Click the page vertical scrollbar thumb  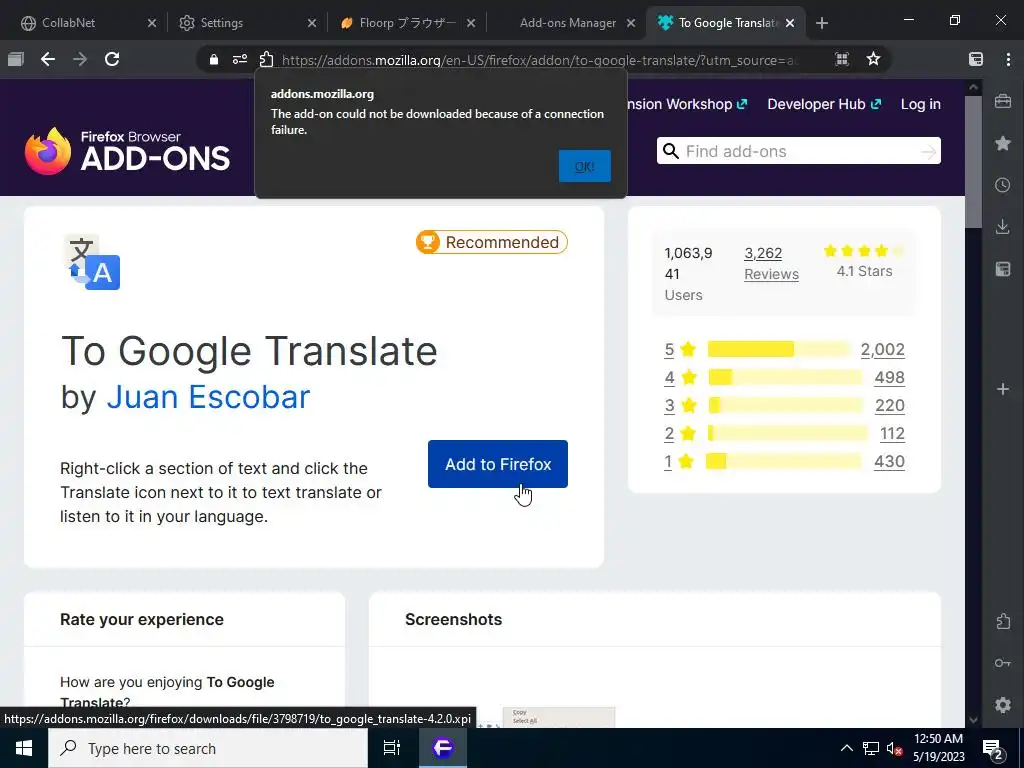click(x=973, y=162)
